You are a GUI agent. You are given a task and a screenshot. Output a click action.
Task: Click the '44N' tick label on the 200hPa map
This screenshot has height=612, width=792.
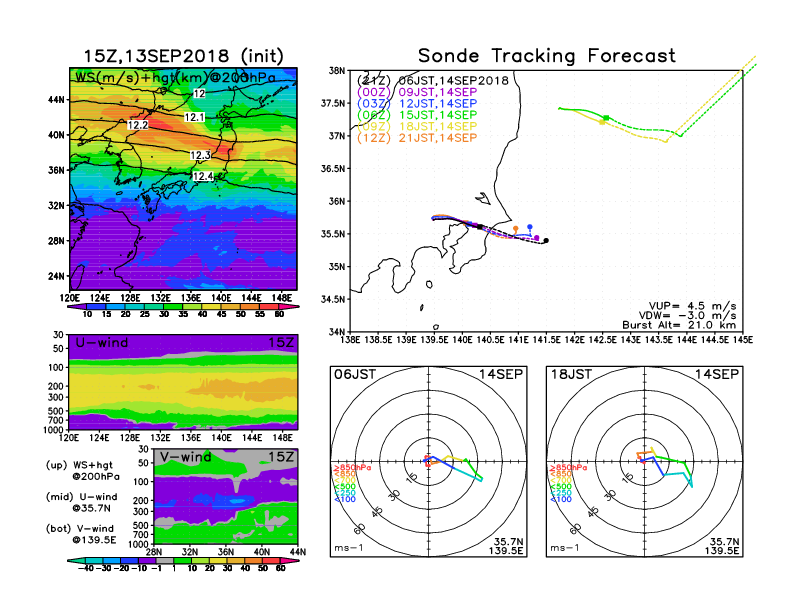pyautogui.click(x=56, y=99)
